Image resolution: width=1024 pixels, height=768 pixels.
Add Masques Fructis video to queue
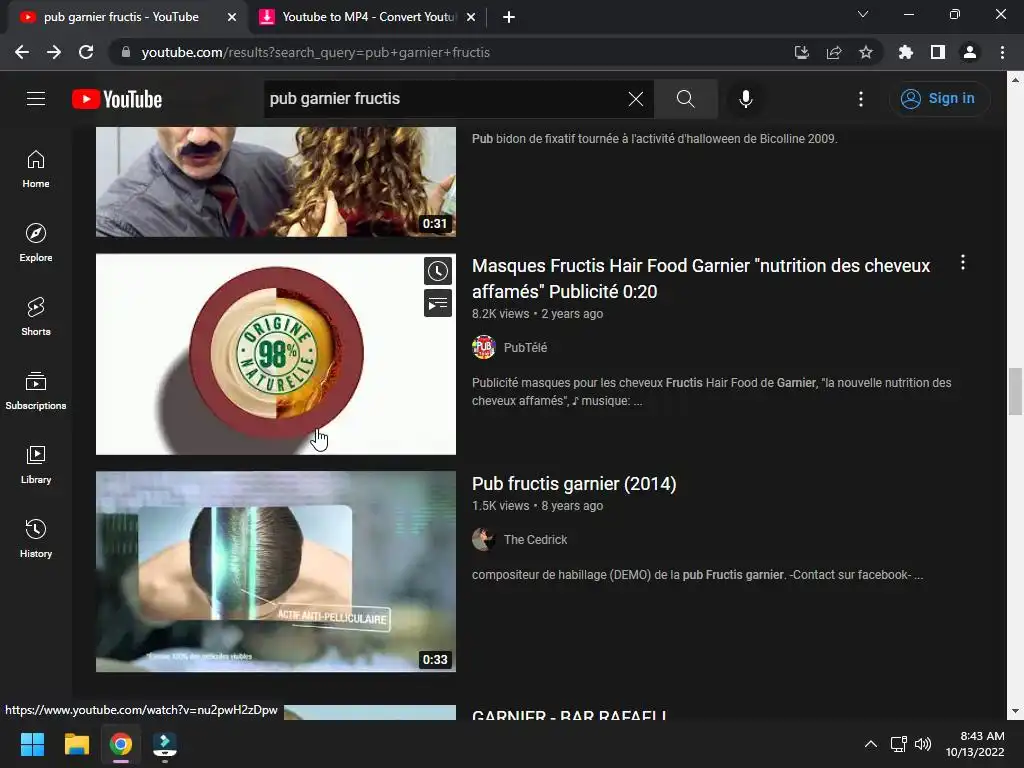coord(438,304)
